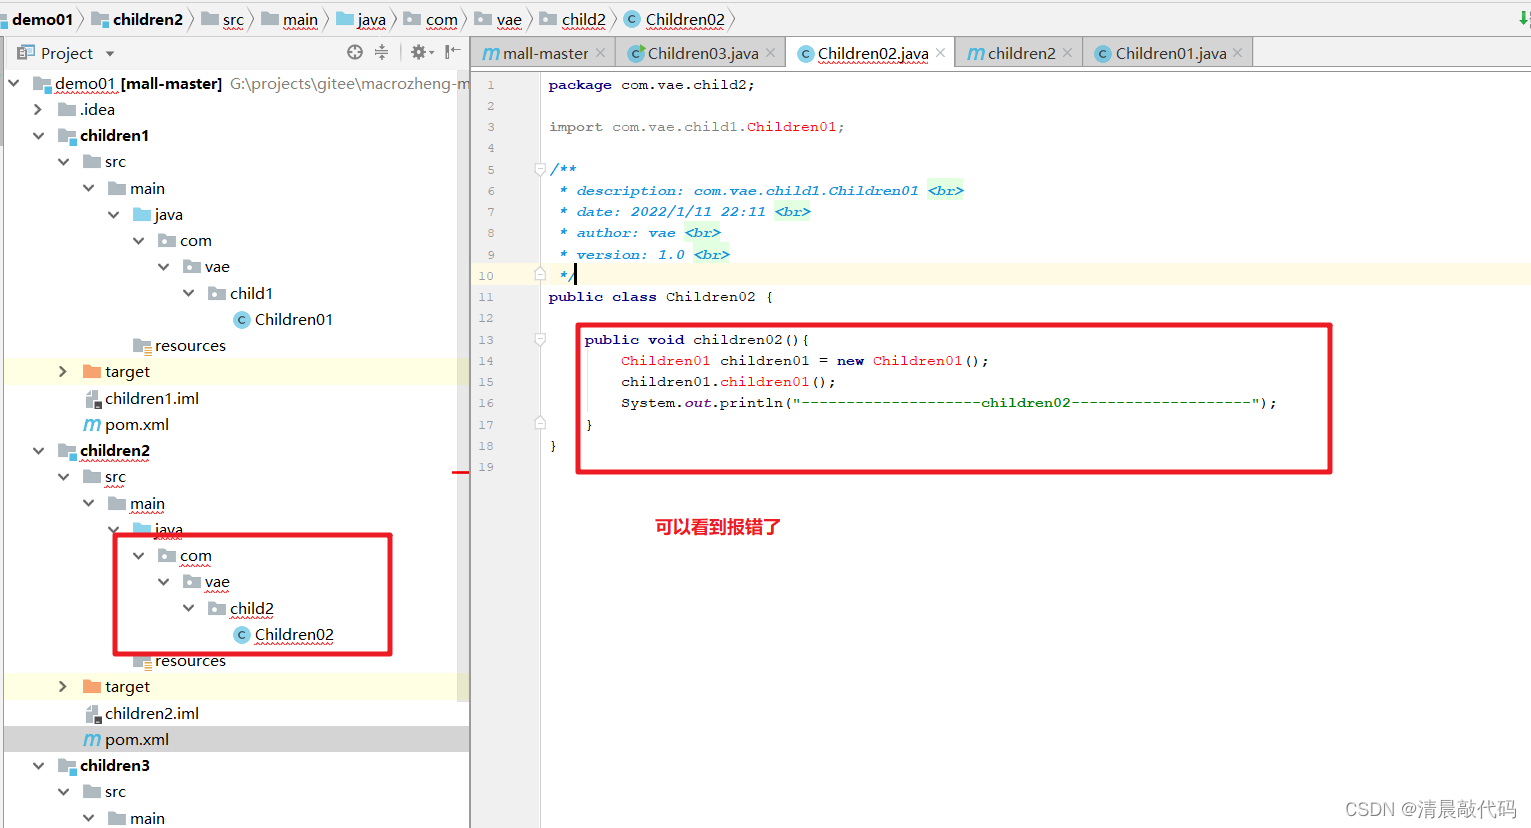This screenshot has height=828, width=1531.
Task: Switch to the mall-master tab
Action: 545,53
